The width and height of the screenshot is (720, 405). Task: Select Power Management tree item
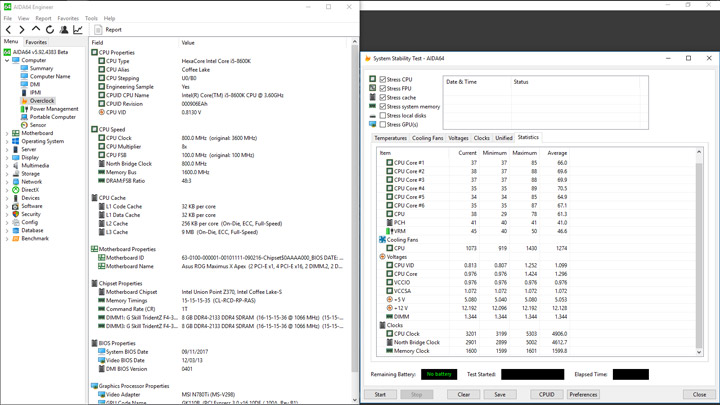[x=53, y=109]
